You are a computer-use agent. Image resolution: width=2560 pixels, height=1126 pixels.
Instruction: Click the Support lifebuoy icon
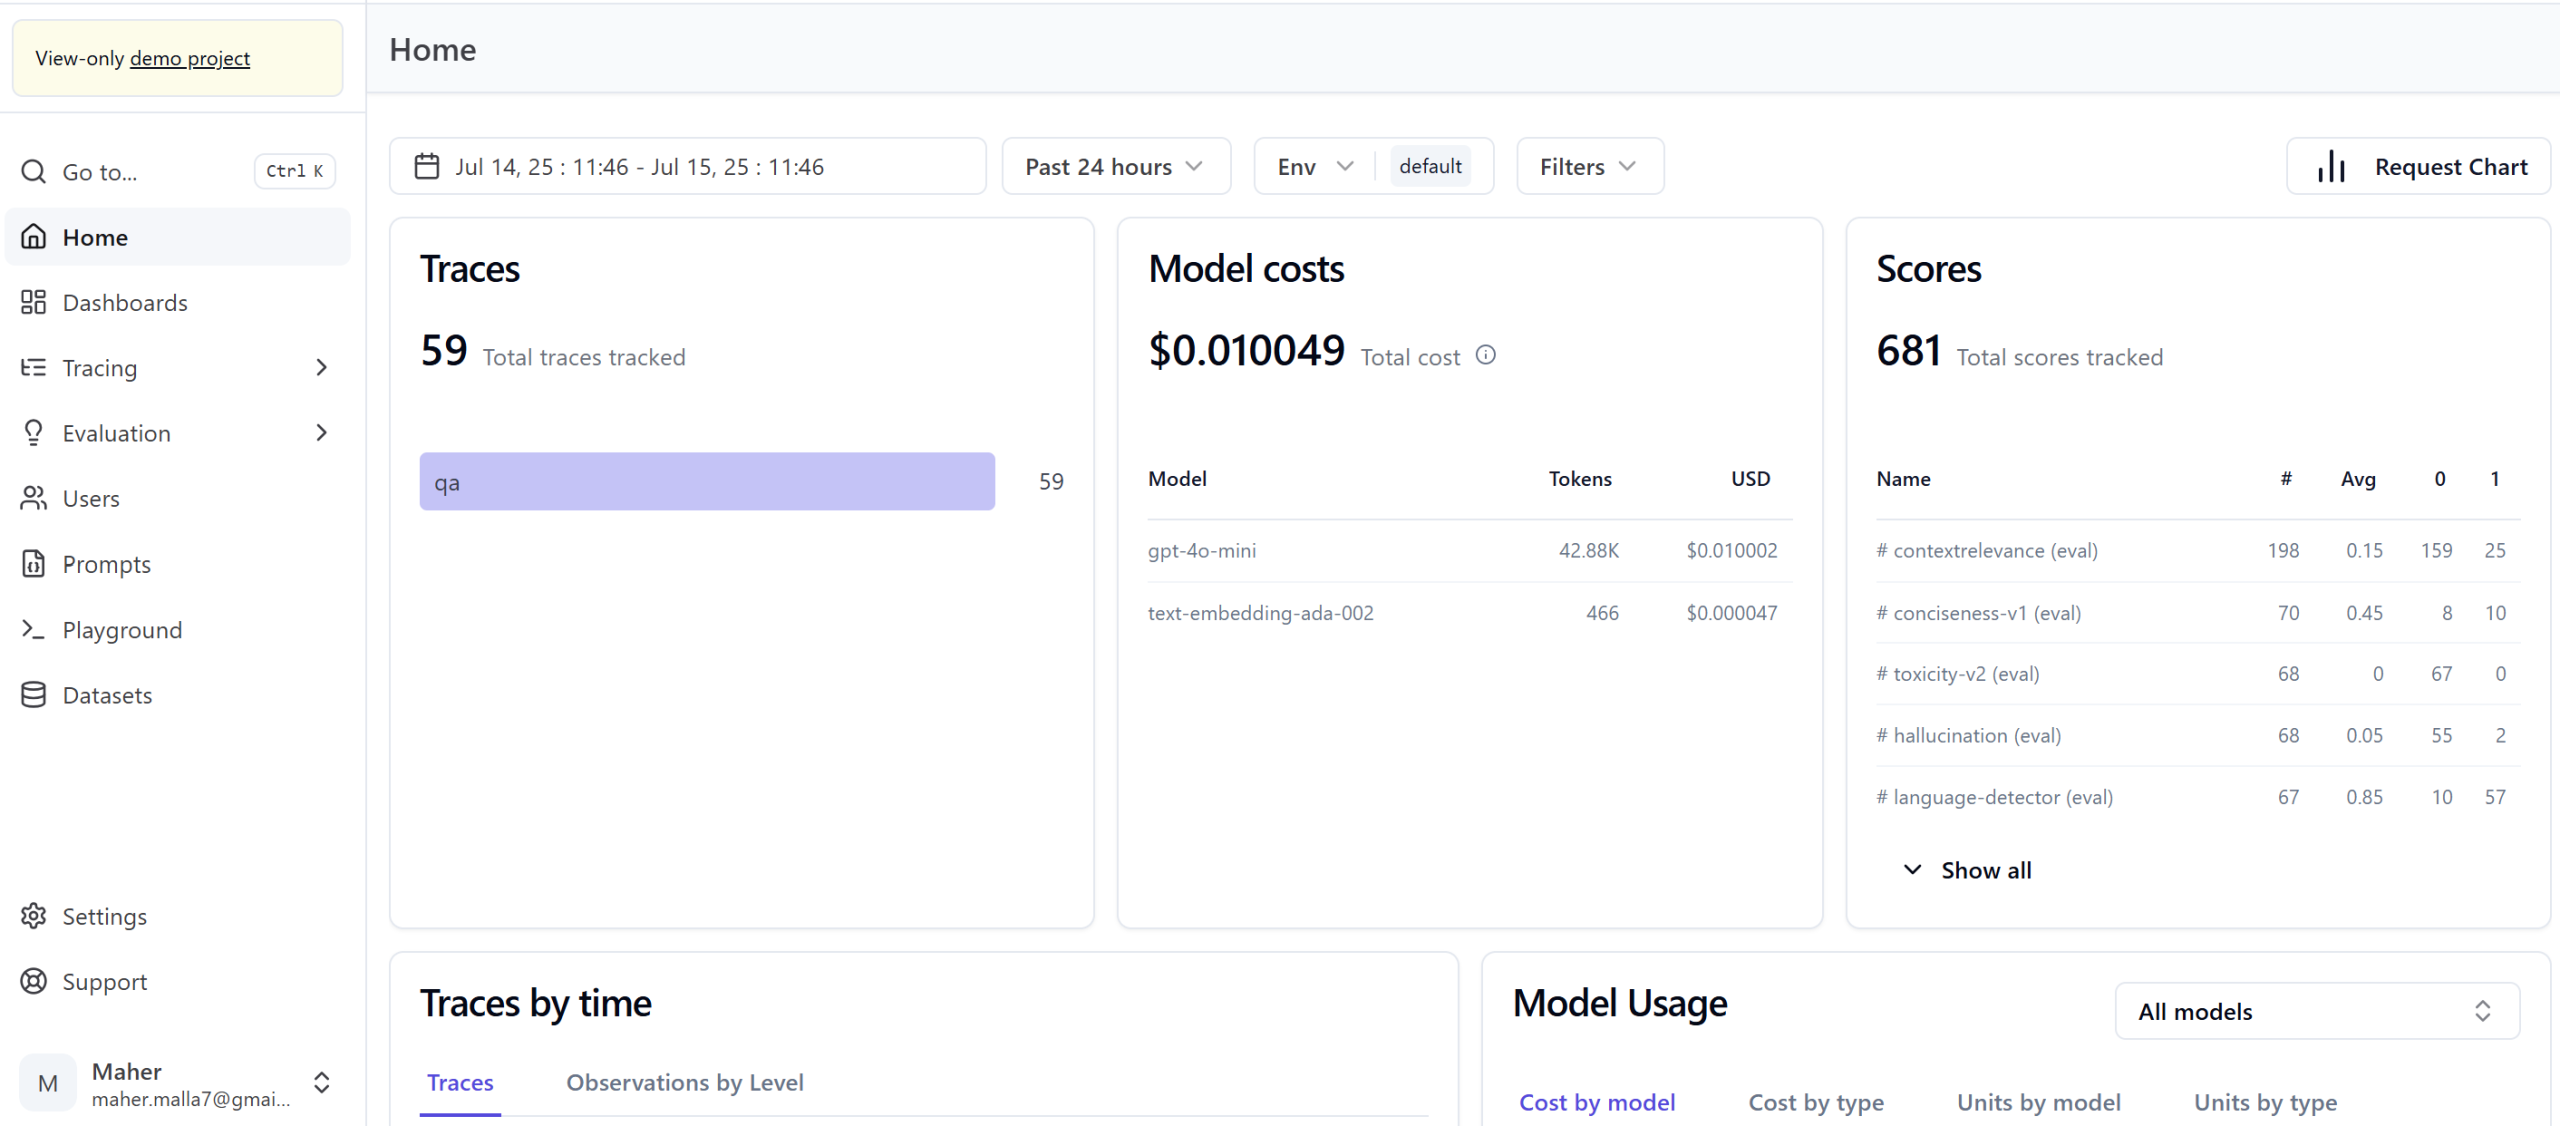(x=33, y=982)
